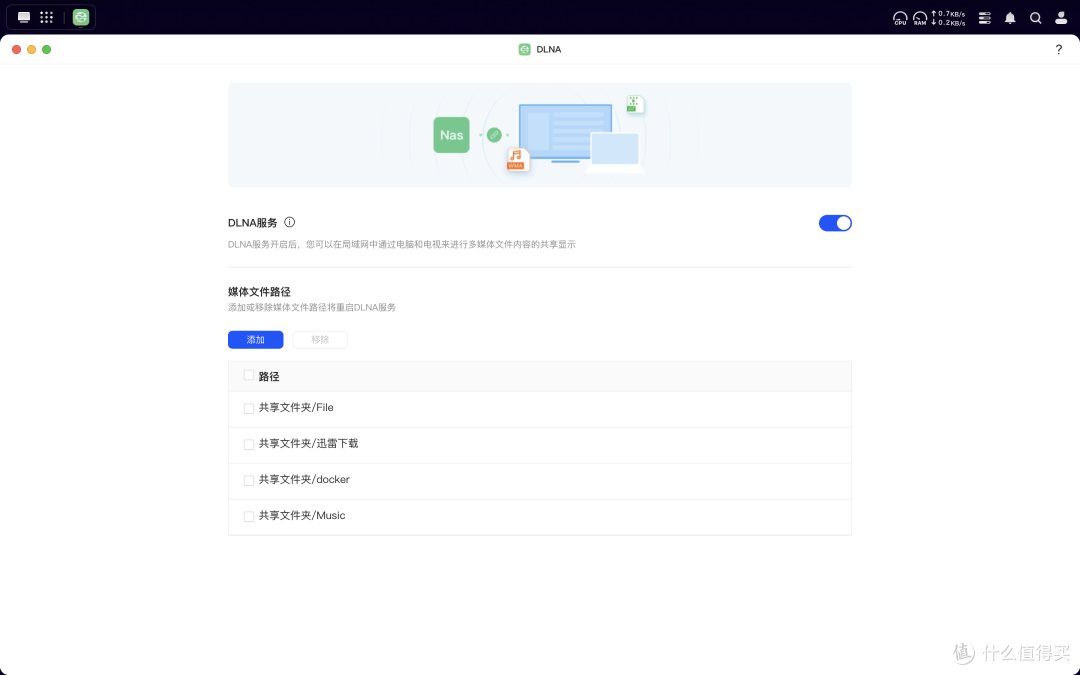Minimize the DLNA window
This screenshot has width=1080, height=675.
pos(32,50)
